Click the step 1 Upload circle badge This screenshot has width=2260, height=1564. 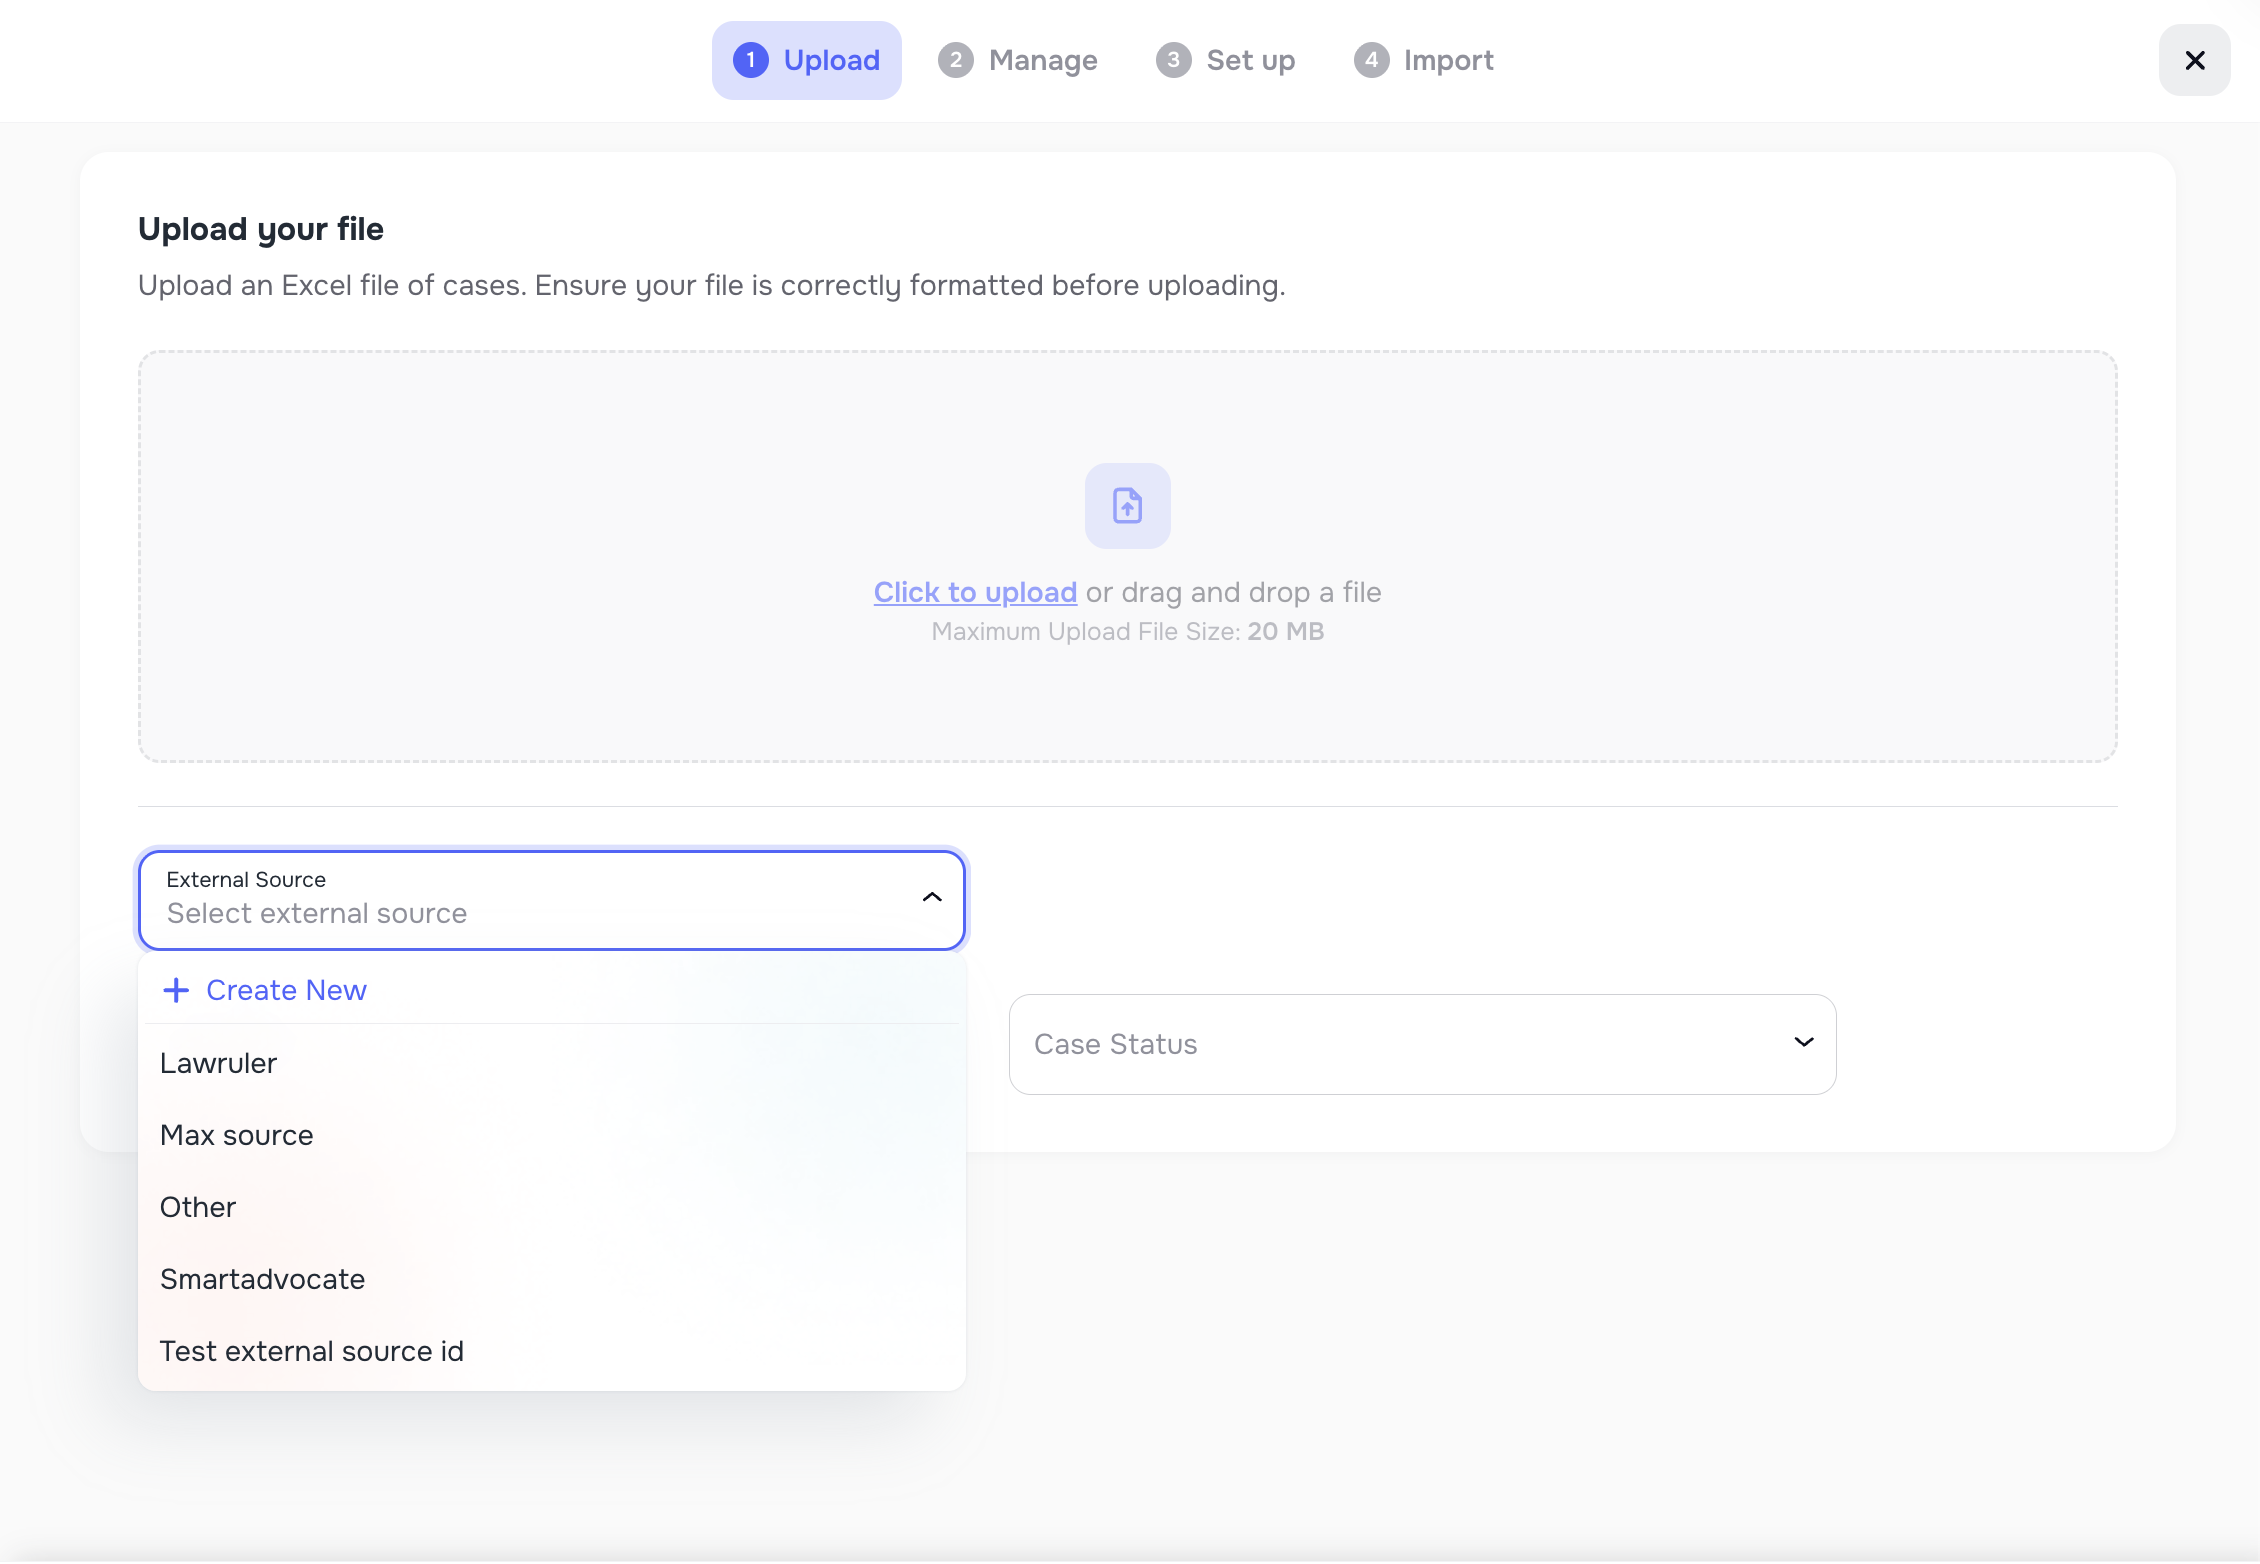(749, 60)
